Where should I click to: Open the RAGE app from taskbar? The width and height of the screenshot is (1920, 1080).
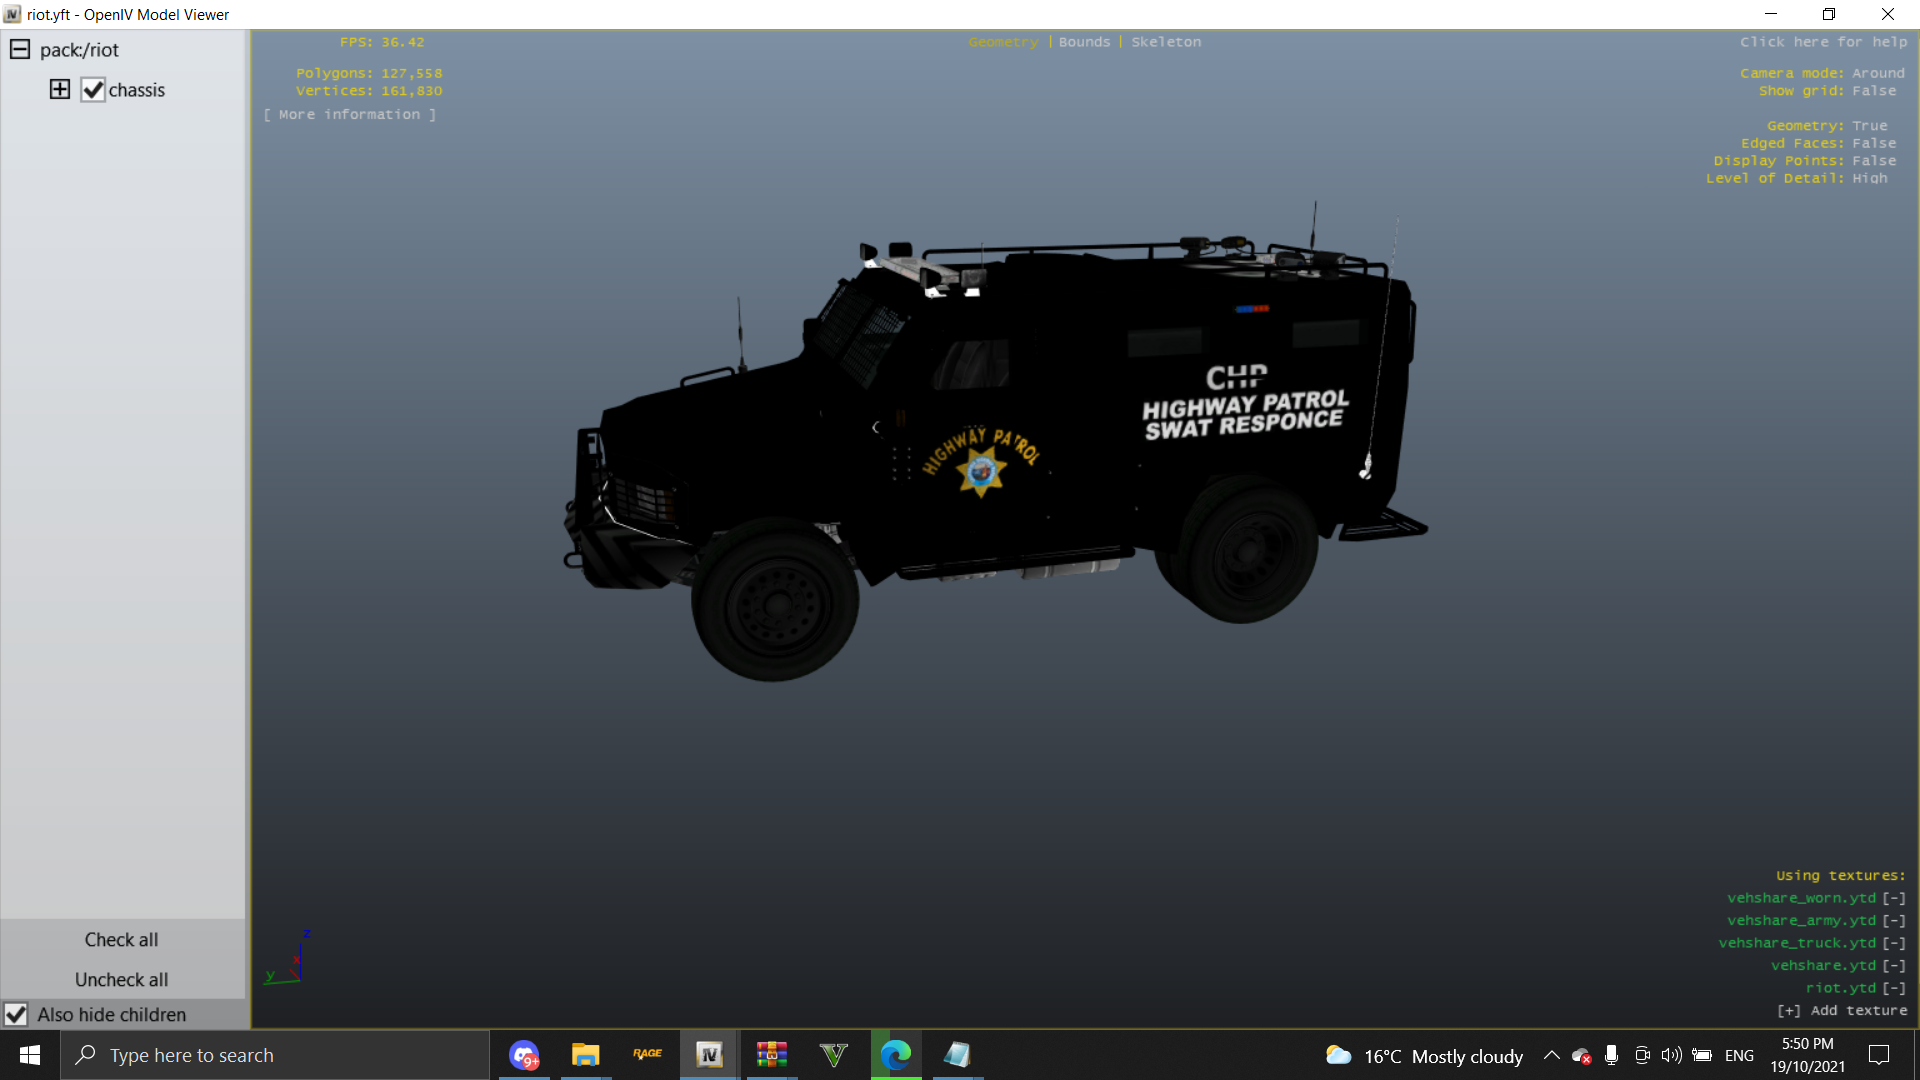point(648,1055)
